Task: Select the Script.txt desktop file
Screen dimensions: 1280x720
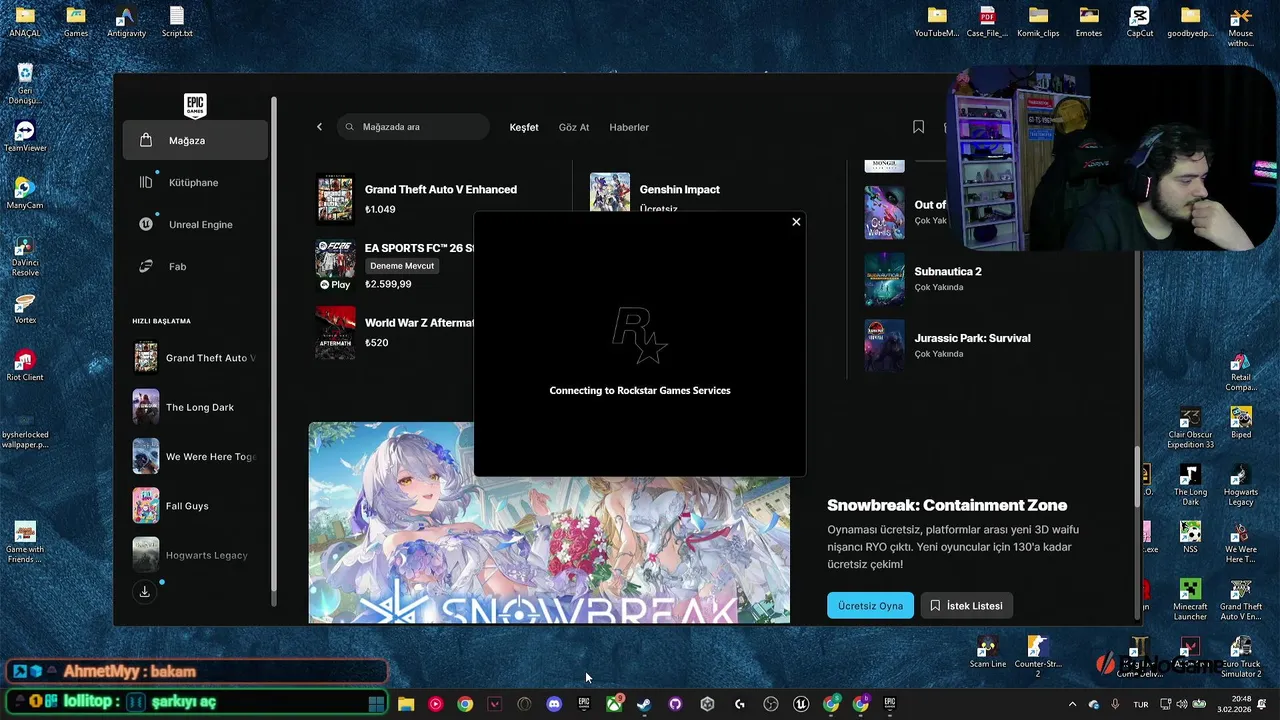Action: coord(177,22)
